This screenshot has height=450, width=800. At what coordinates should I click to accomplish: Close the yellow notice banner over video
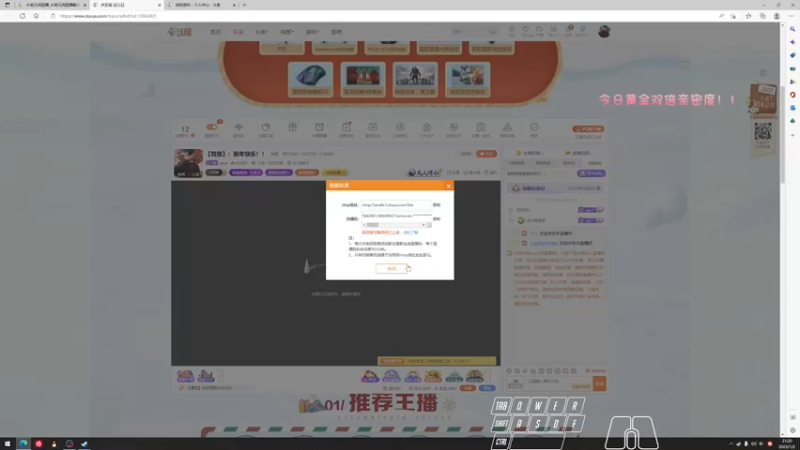coord(491,361)
